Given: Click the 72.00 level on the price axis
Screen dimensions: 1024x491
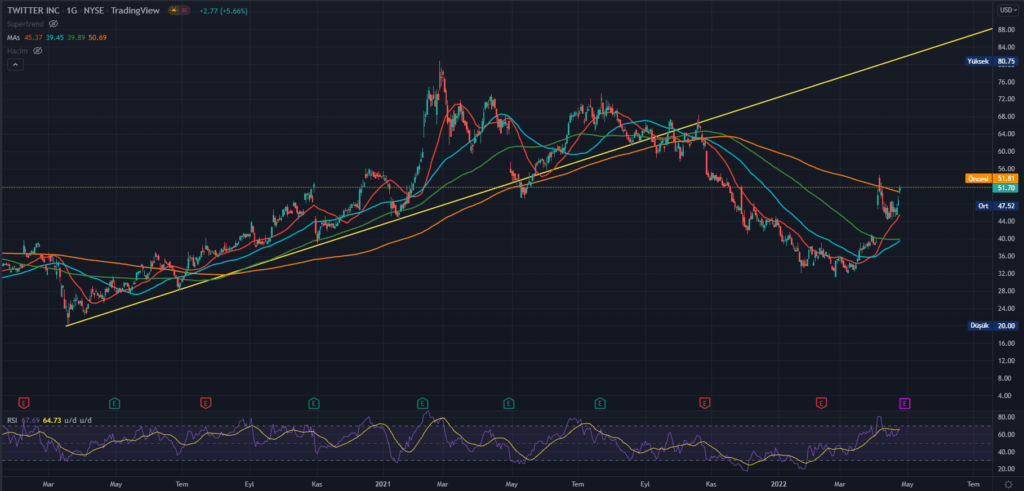Looking at the screenshot, I should pos(1006,99).
